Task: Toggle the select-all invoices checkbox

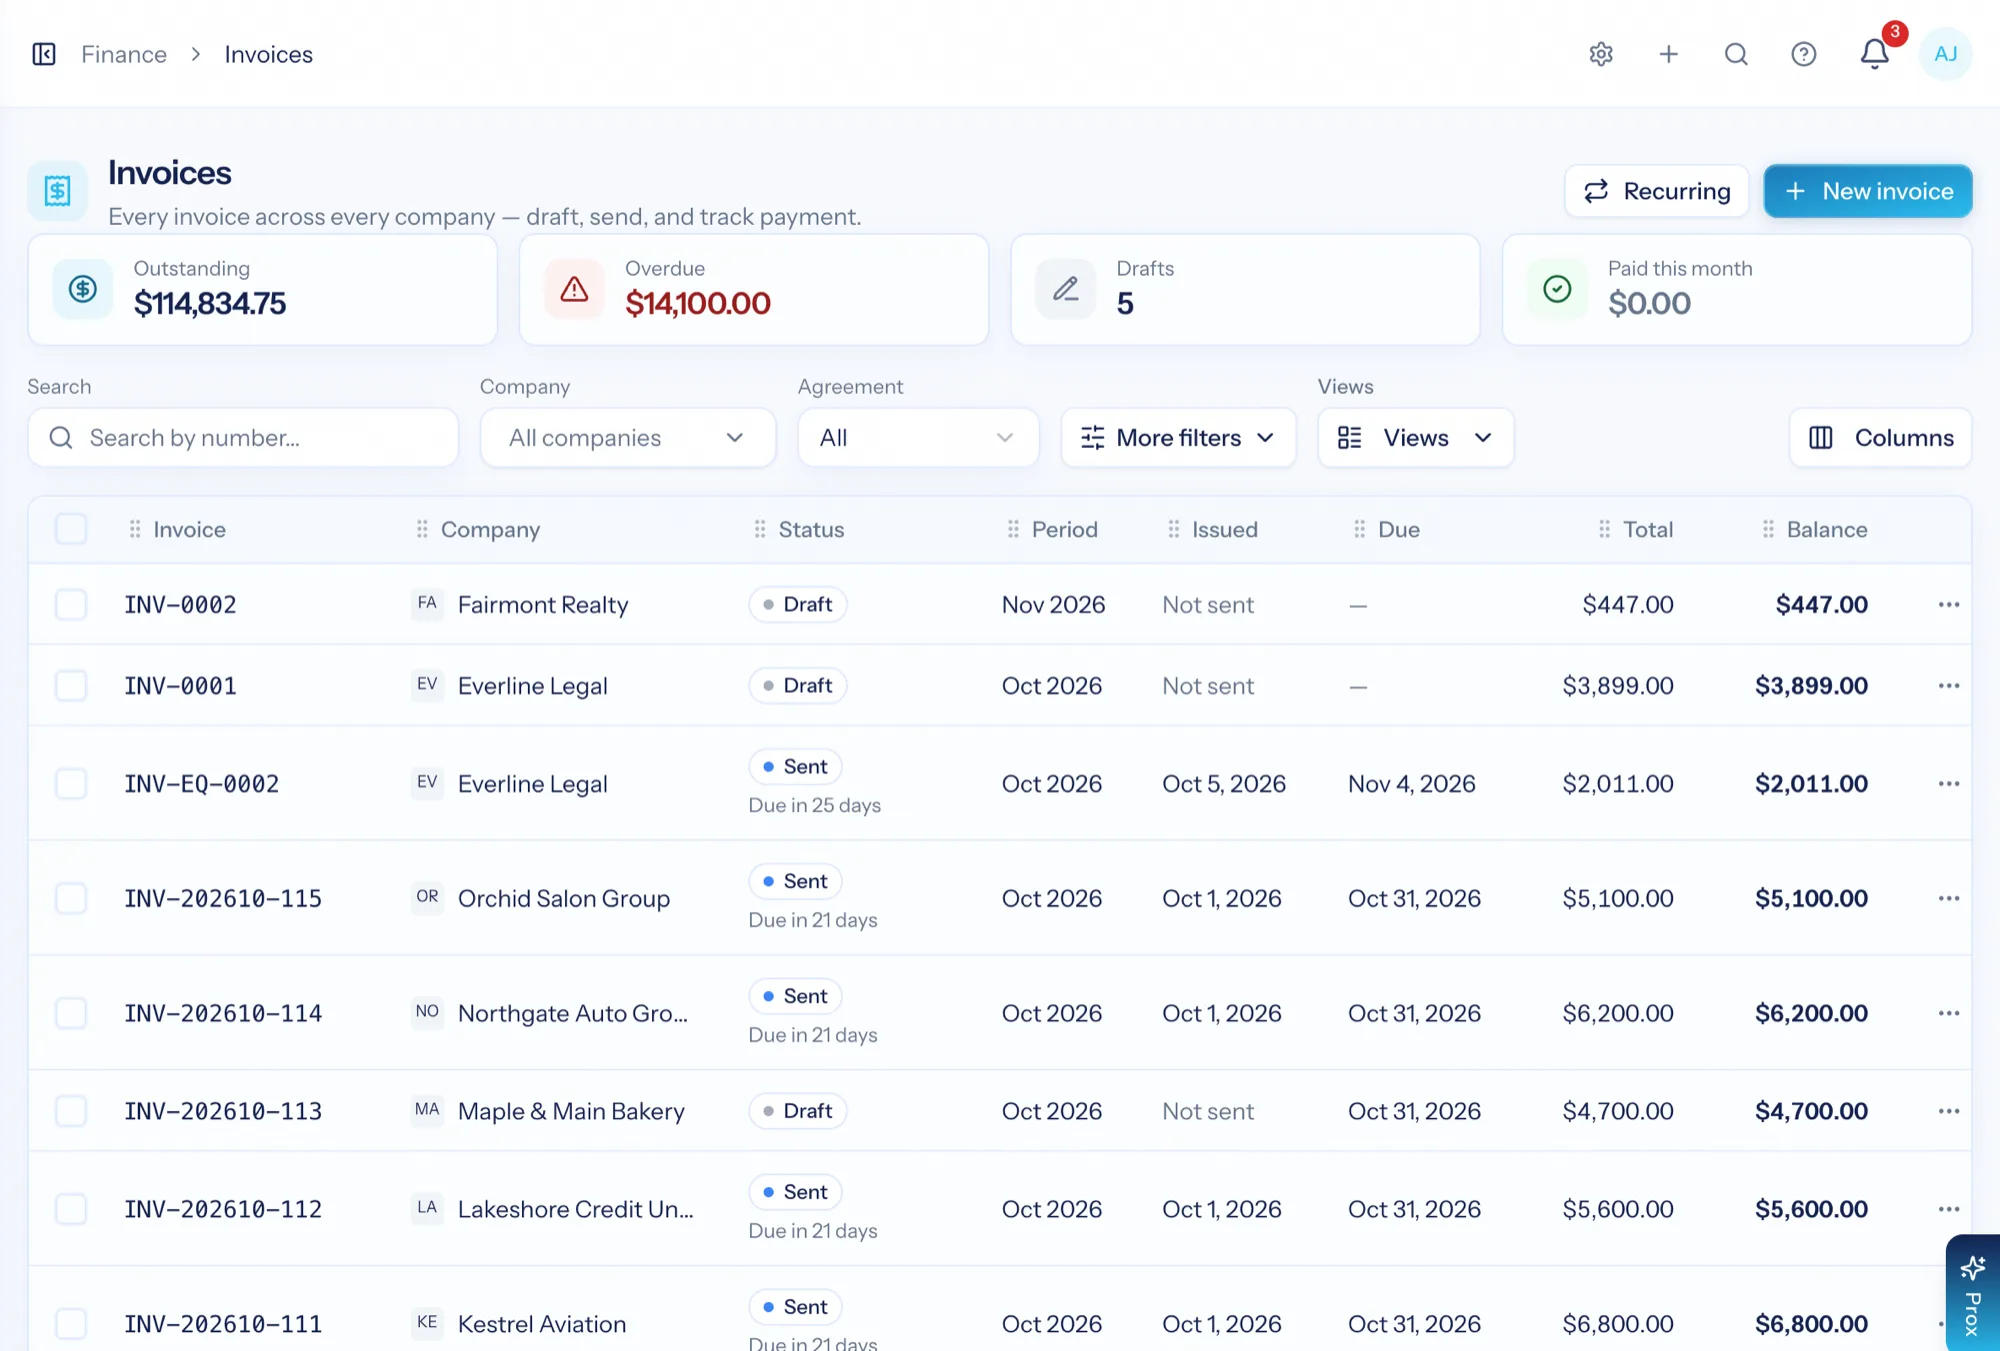Action: [x=71, y=529]
